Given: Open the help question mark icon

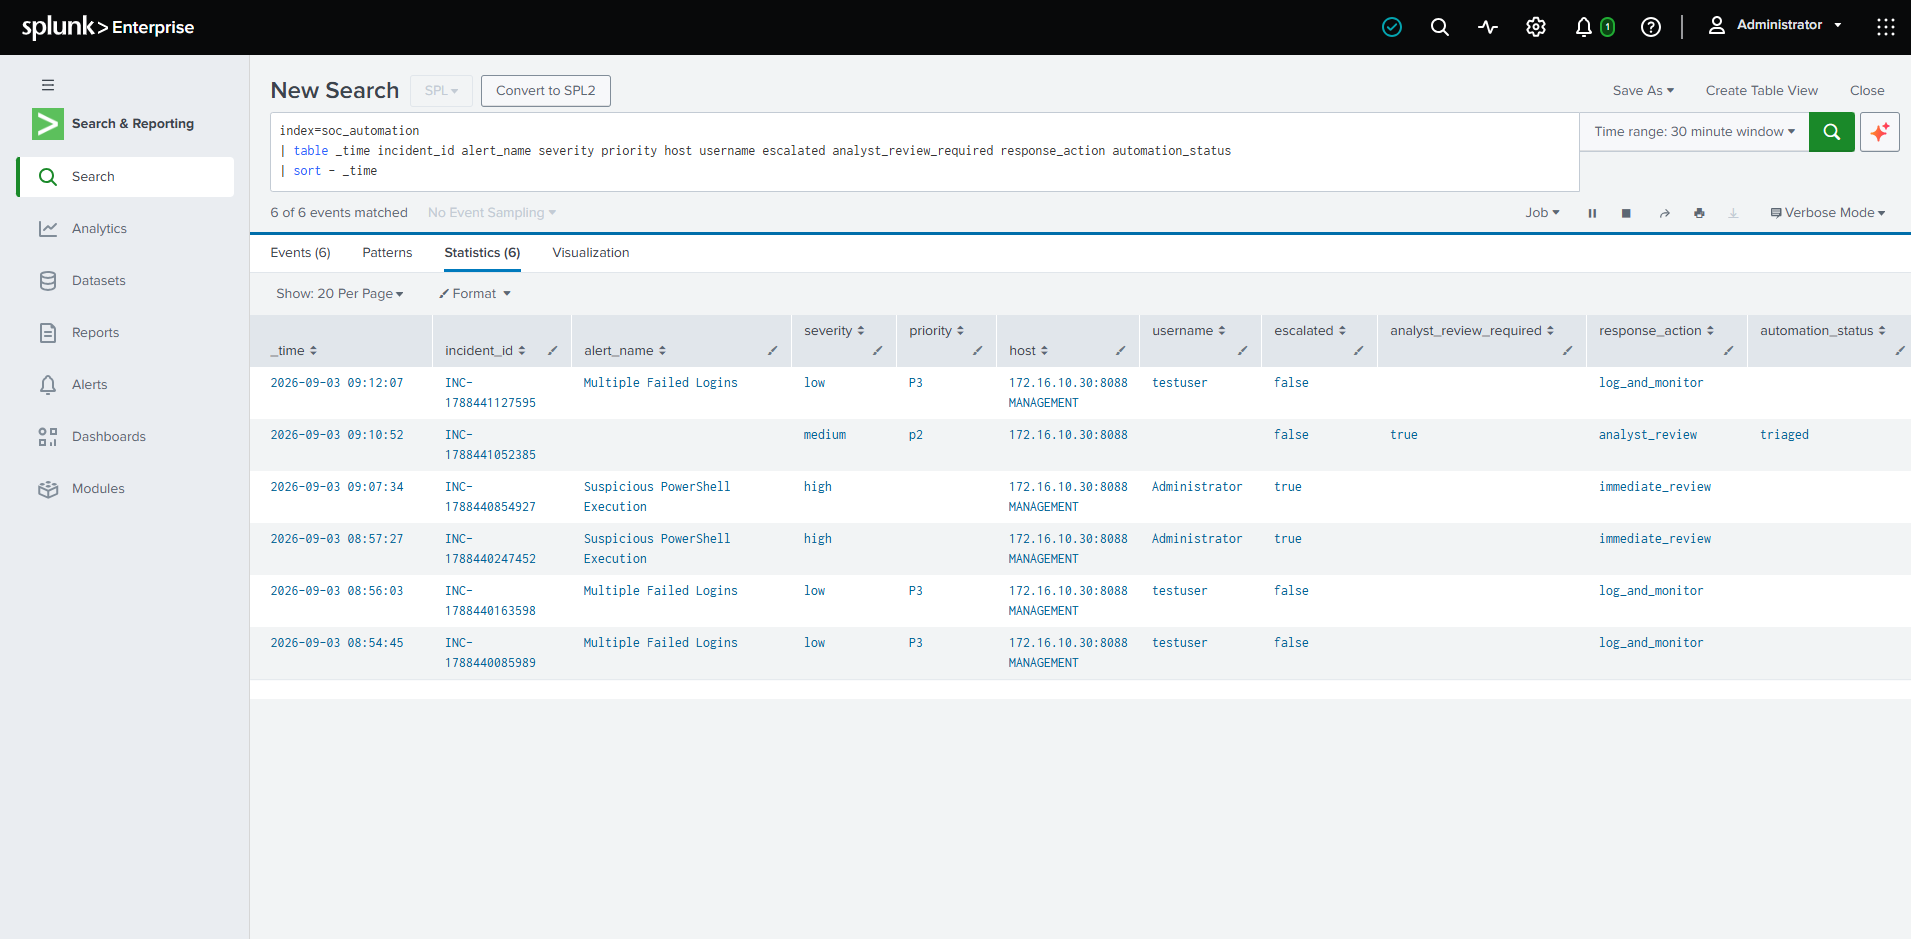Looking at the screenshot, I should pyautogui.click(x=1651, y=27).
